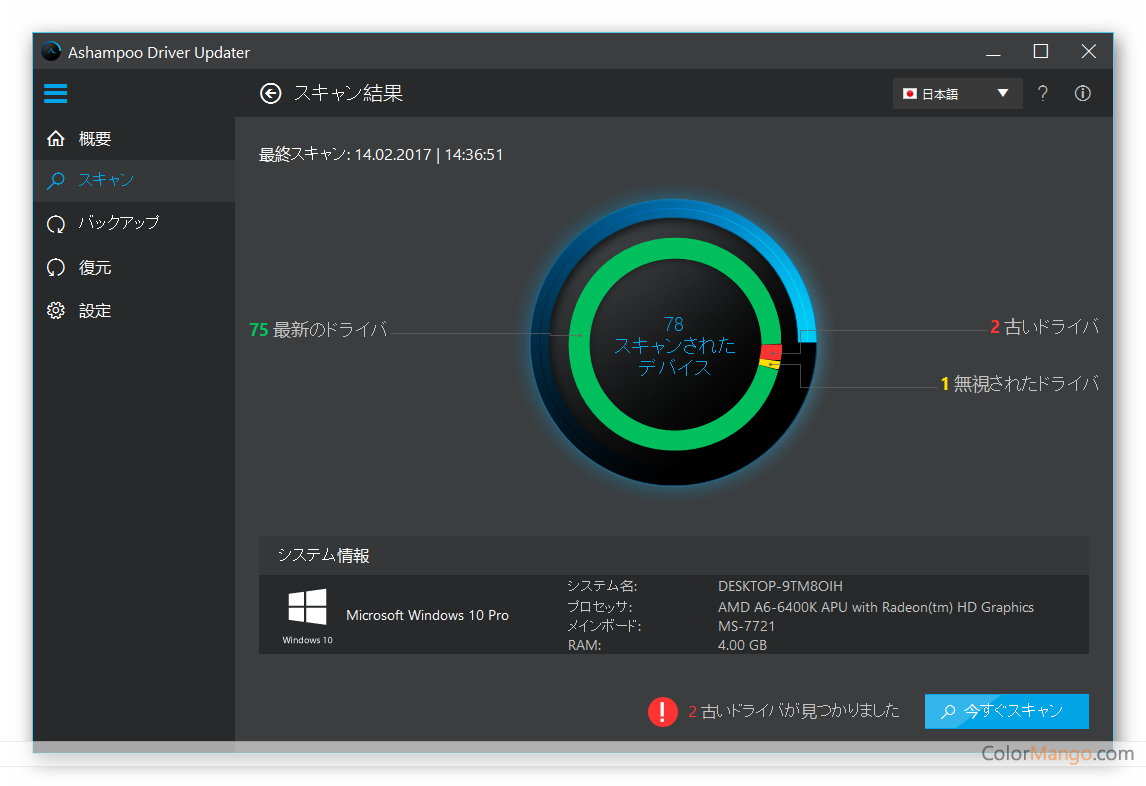Click the red exclamation warning icon

[662, 711]
